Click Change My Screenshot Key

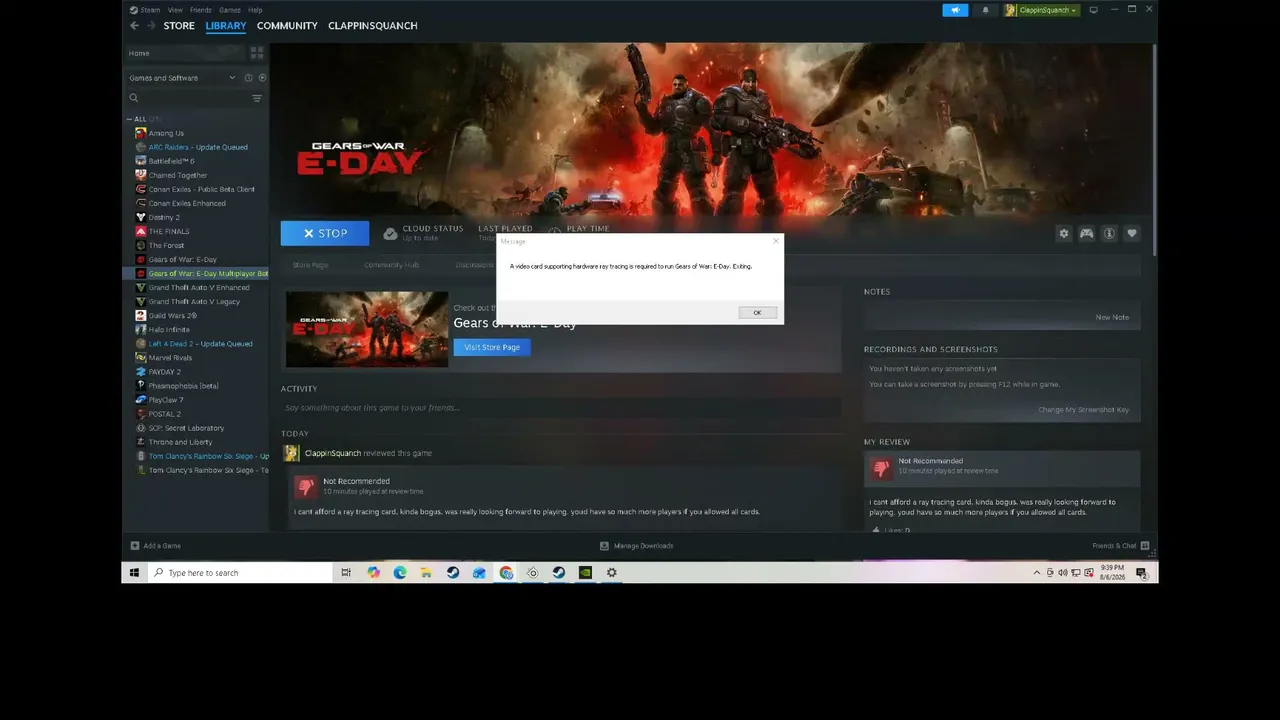pyautogui.click(x=1083, y=409)
